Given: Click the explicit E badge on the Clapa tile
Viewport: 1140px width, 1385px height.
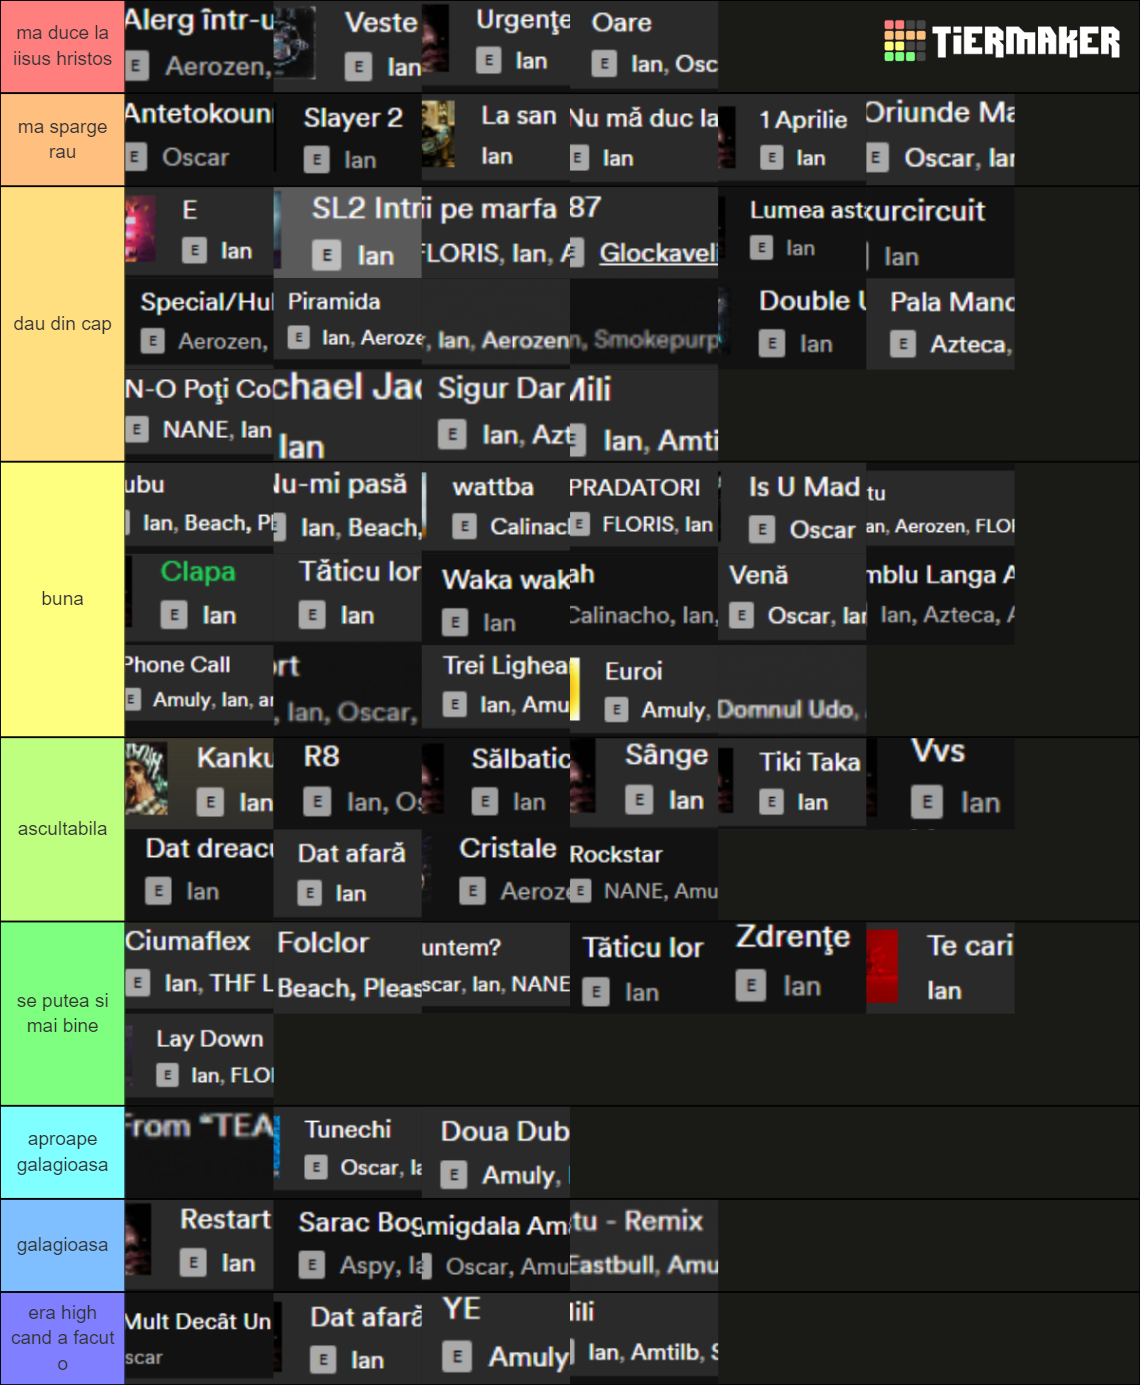Looking at the screenshot, I should (174, 614).
